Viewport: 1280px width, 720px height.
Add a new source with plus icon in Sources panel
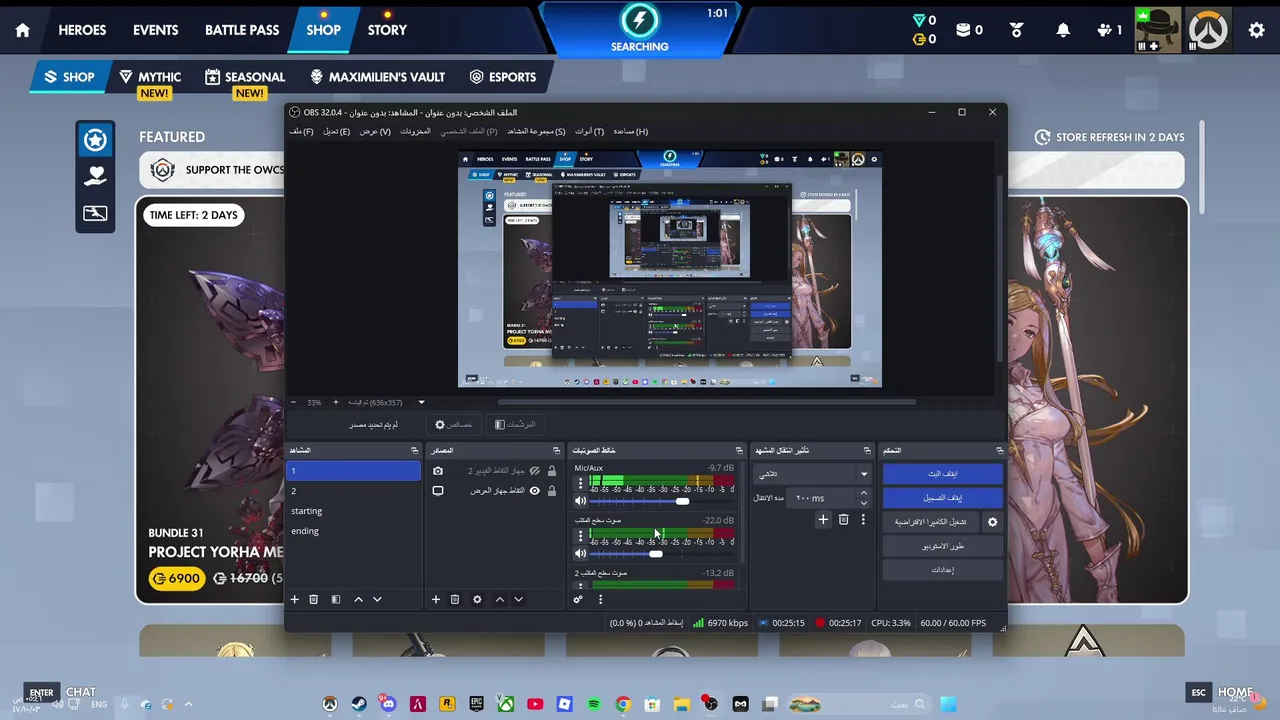(x=436, y=599)
